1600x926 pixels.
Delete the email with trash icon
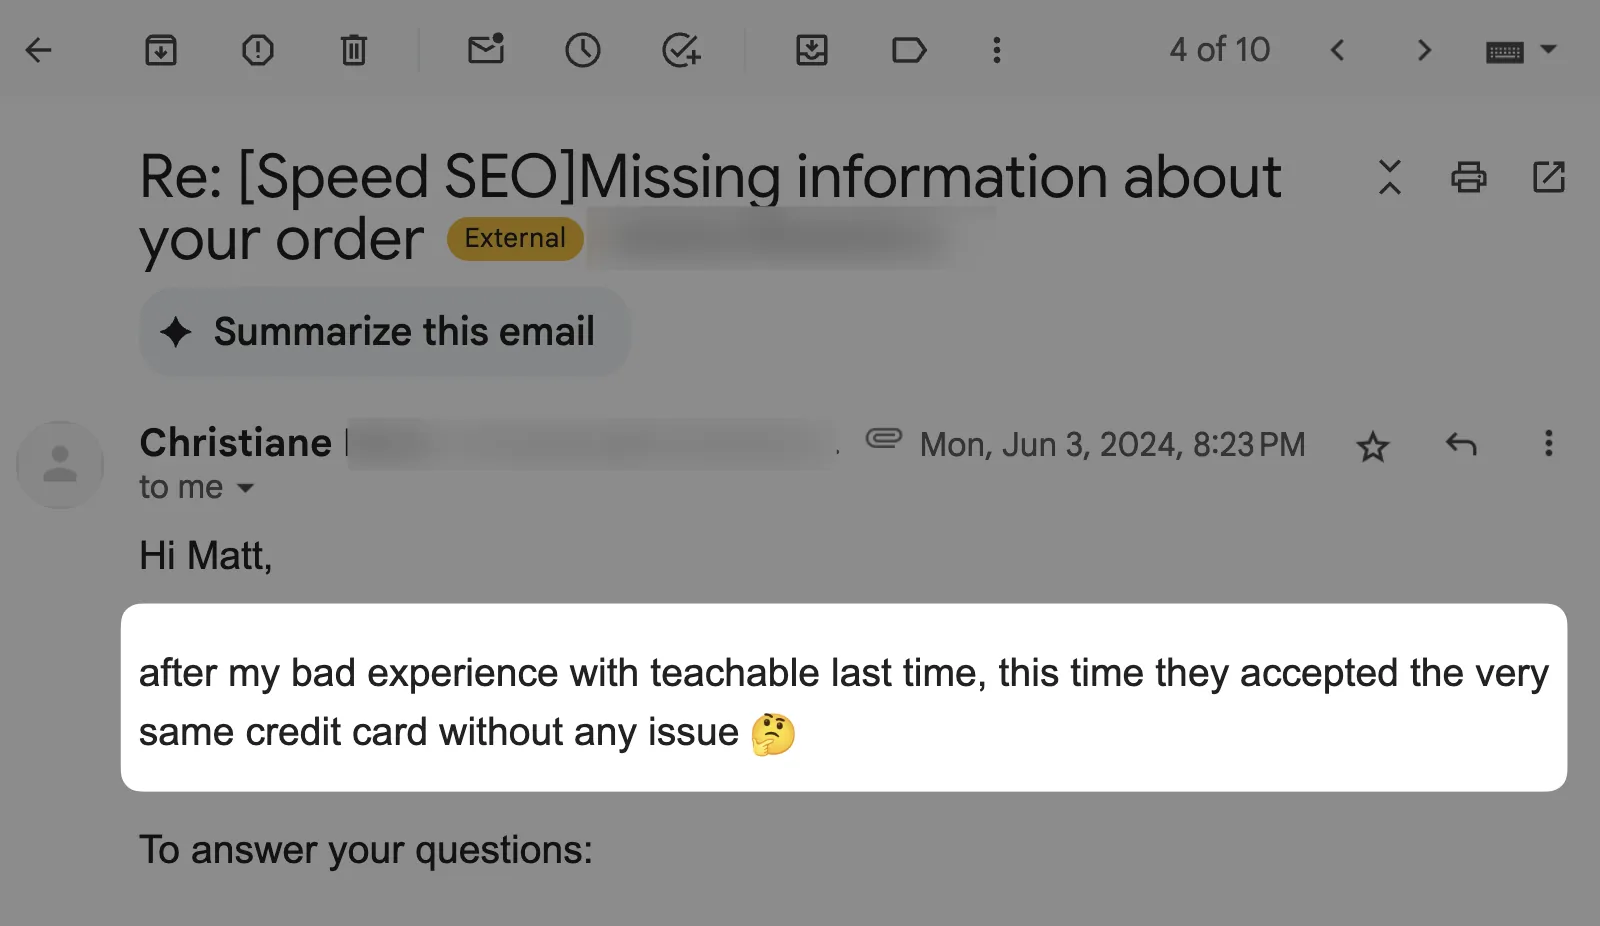(354, 50)
